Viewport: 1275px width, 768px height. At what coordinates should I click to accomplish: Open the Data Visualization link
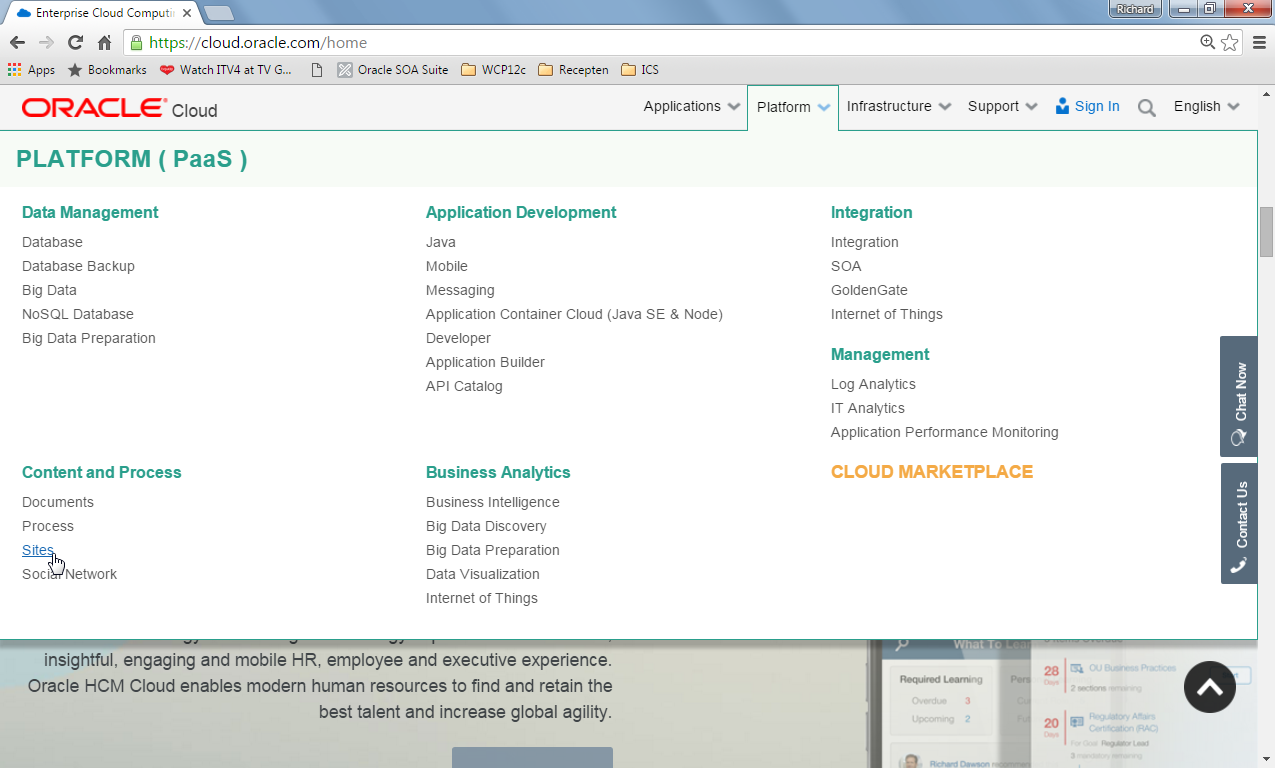[x=482, y=574]
